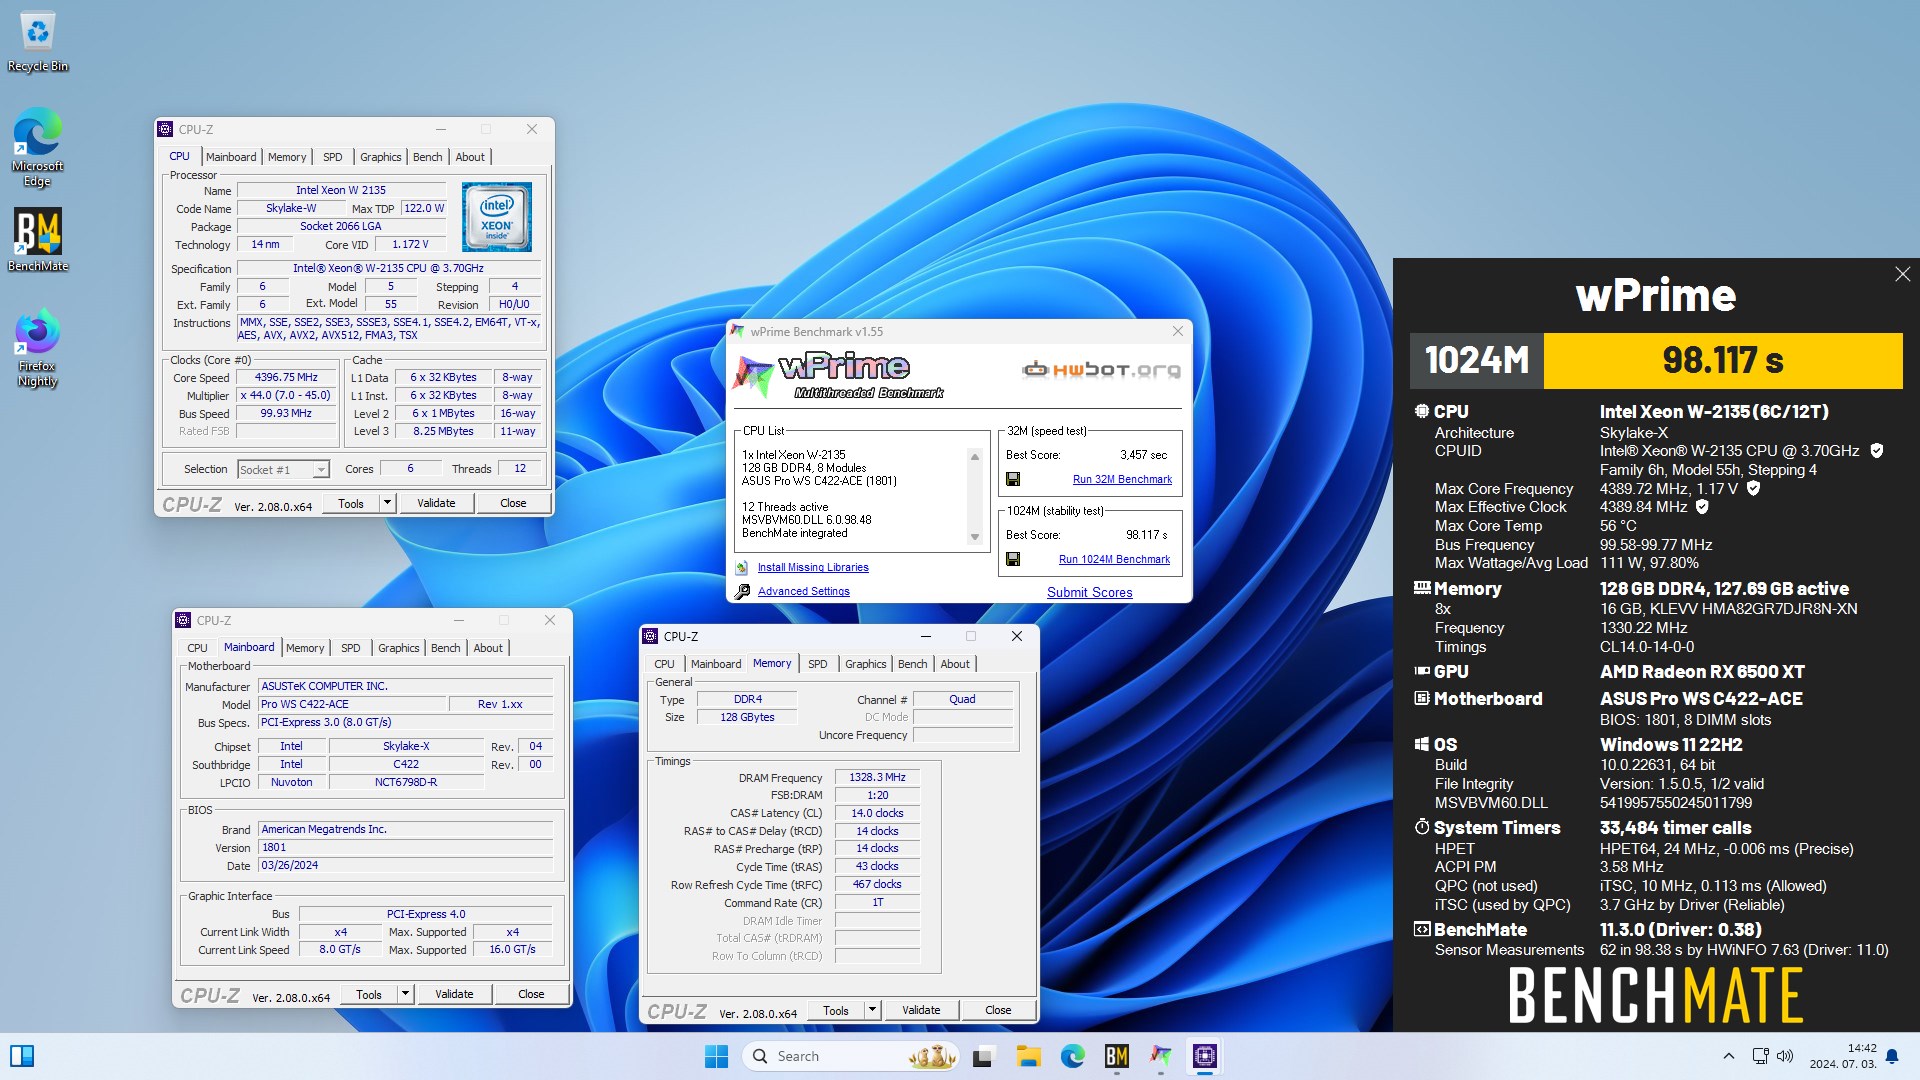
Task: Click Close button in Mainboard CPU-Z window
Action: [531, 994]
